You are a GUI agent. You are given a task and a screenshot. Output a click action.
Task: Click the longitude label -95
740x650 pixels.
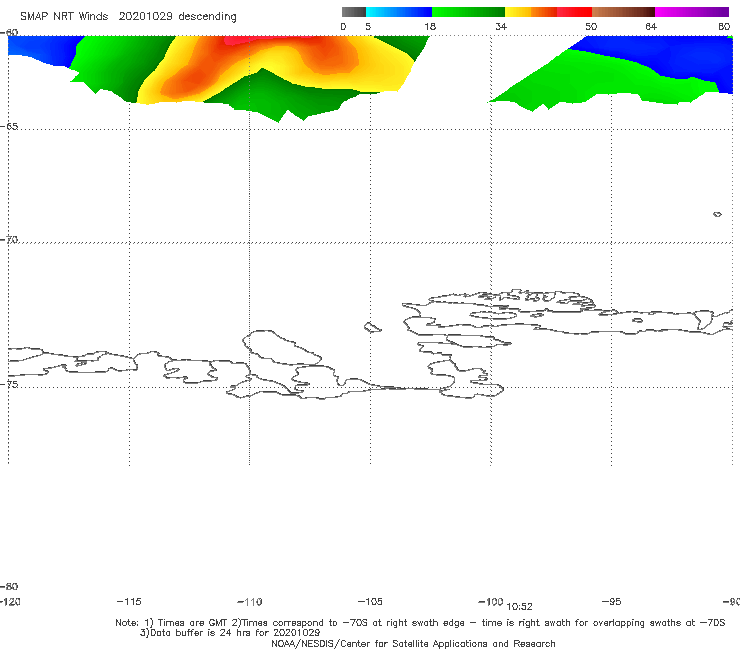[x=612, y=601]
